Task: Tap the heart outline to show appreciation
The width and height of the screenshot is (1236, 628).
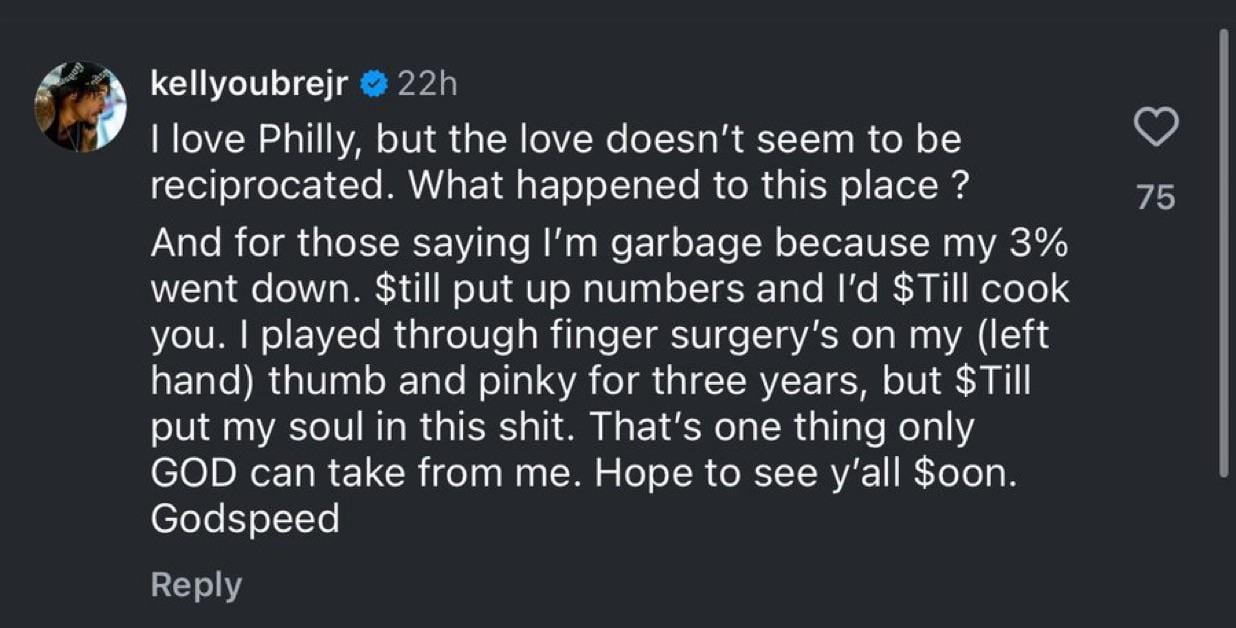Action: coord(1158,127)
